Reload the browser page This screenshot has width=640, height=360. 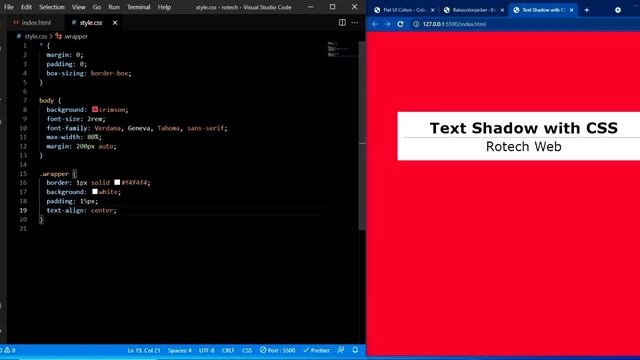tap(400, 24)
